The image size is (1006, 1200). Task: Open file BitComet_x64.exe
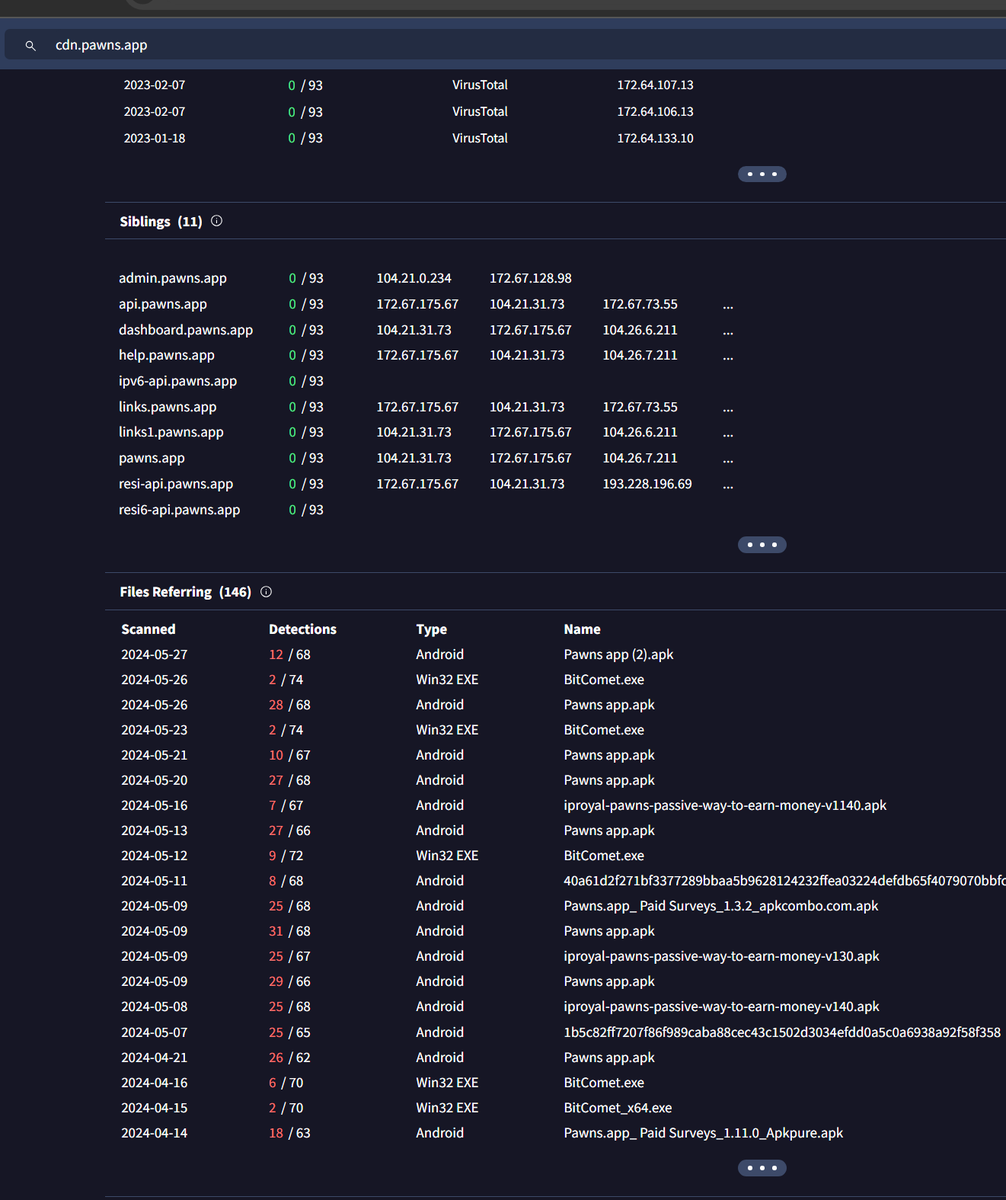(618, 1107)
